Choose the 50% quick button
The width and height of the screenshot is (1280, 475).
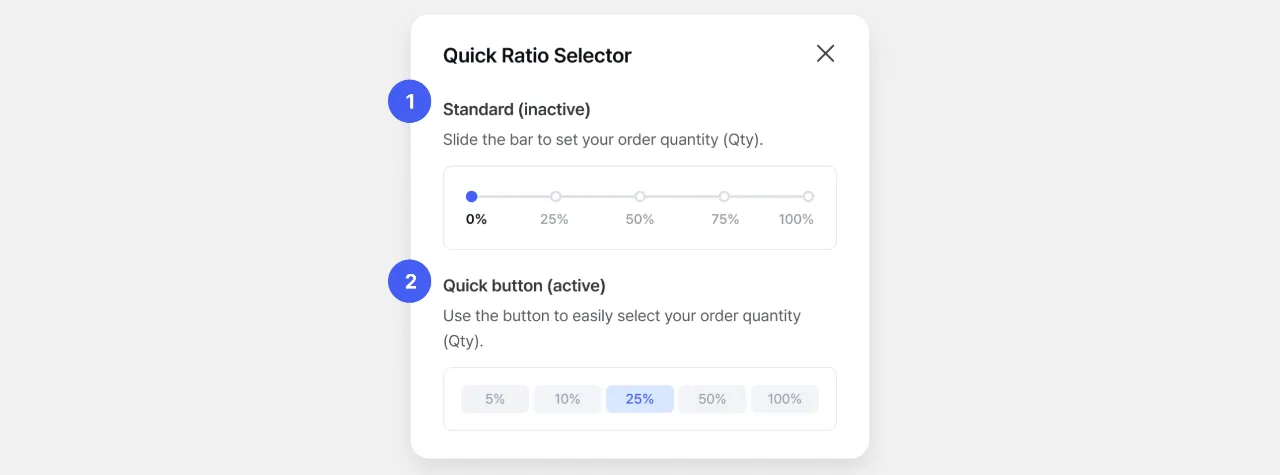[x=712, y=399]
